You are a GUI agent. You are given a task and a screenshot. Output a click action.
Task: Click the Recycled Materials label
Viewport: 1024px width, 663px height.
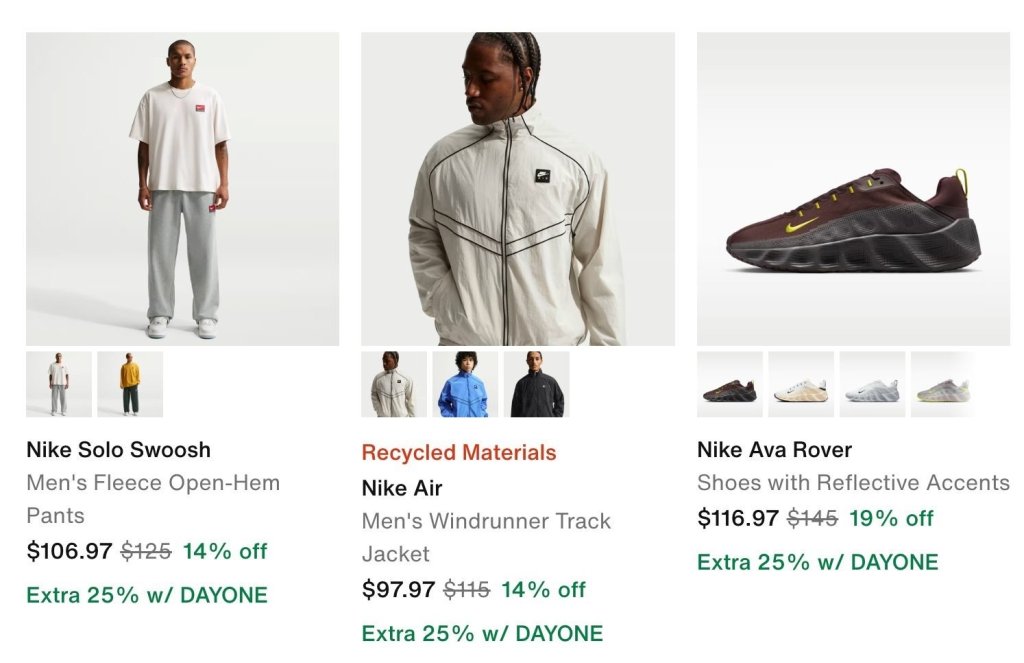tap(459, 452)
